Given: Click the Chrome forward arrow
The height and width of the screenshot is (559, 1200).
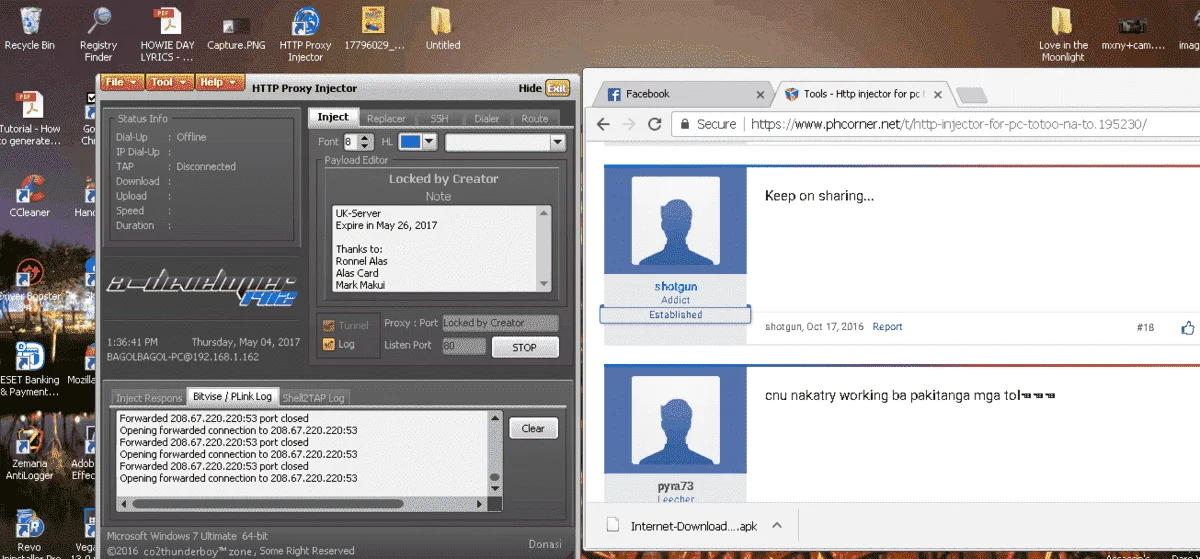Looking at the screenshot, I should (x=629, y=124).
